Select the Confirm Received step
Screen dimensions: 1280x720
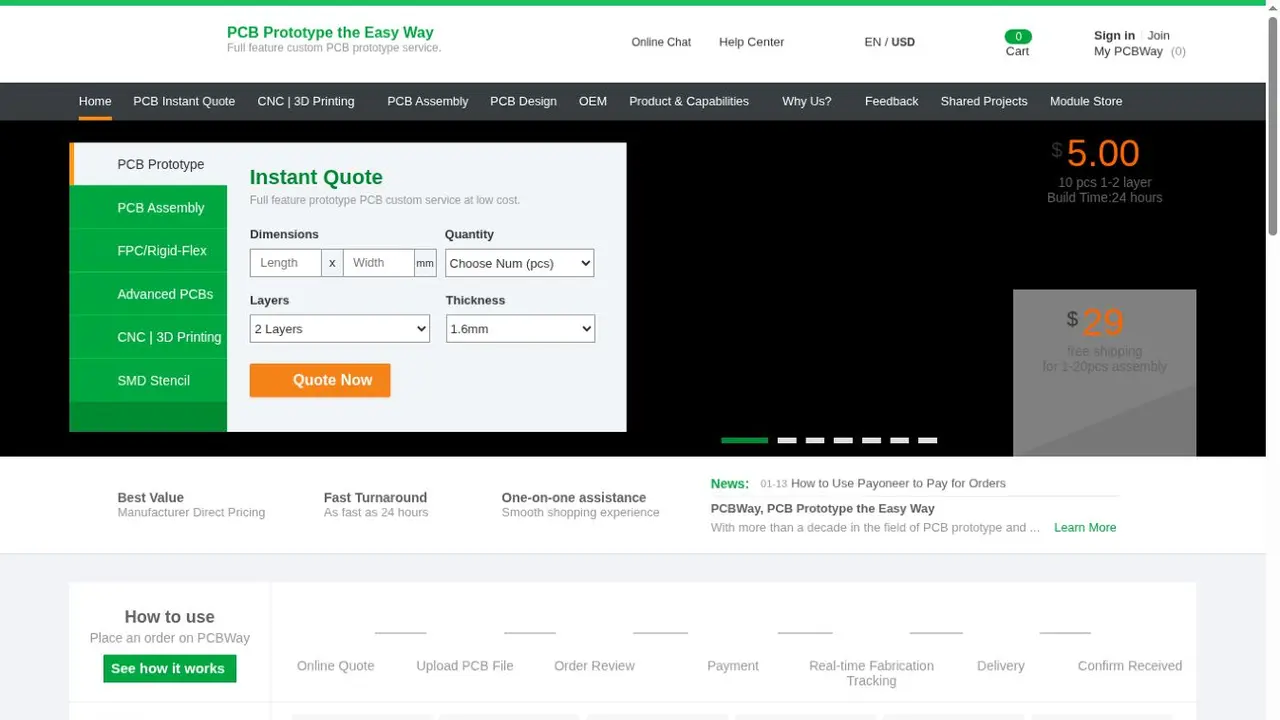pyautogui.click(x=1130, y=665)
